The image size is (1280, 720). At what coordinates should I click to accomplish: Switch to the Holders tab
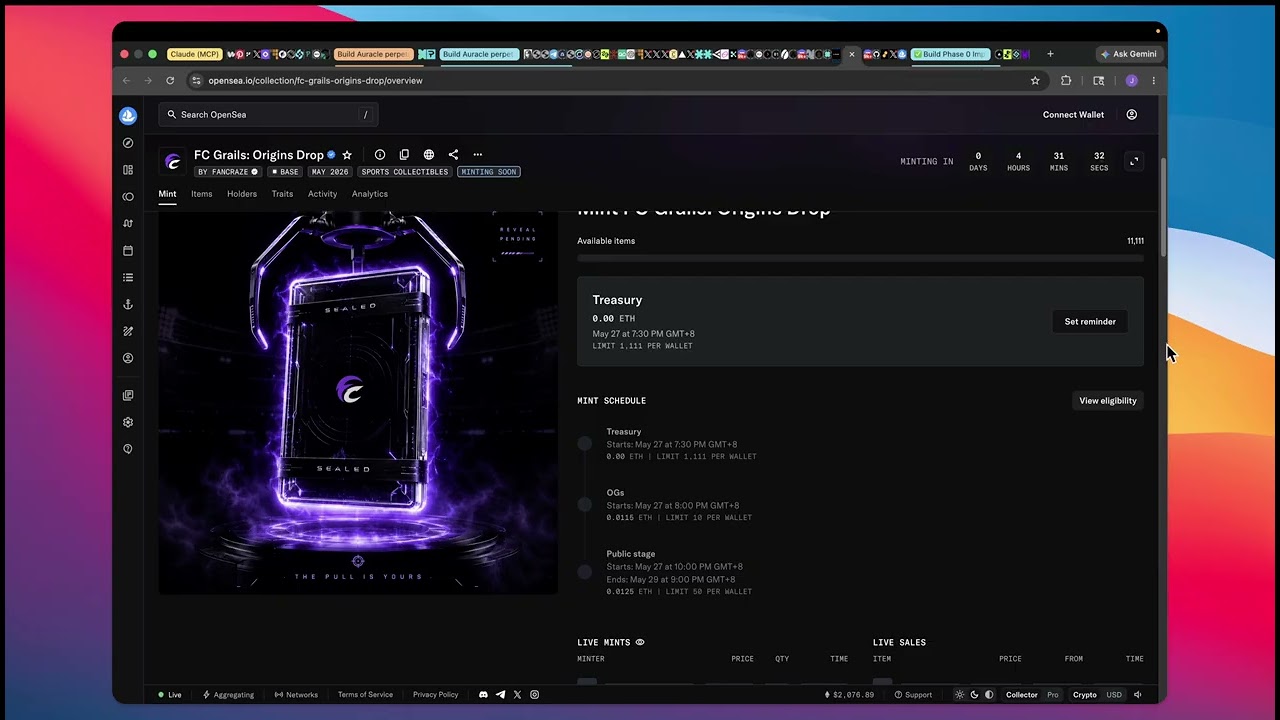[242, 194]
